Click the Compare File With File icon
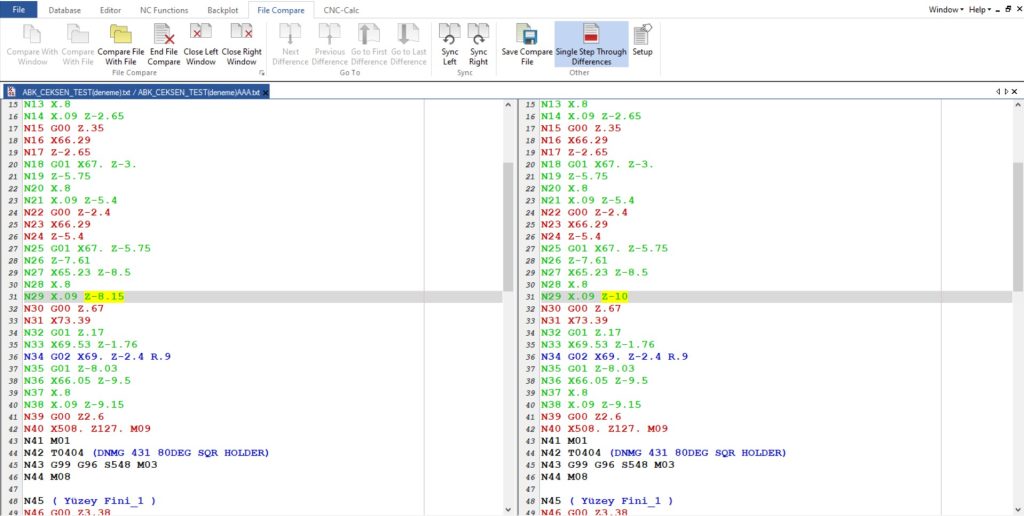Screen dimensions: 1024x516 pos(120,43)
